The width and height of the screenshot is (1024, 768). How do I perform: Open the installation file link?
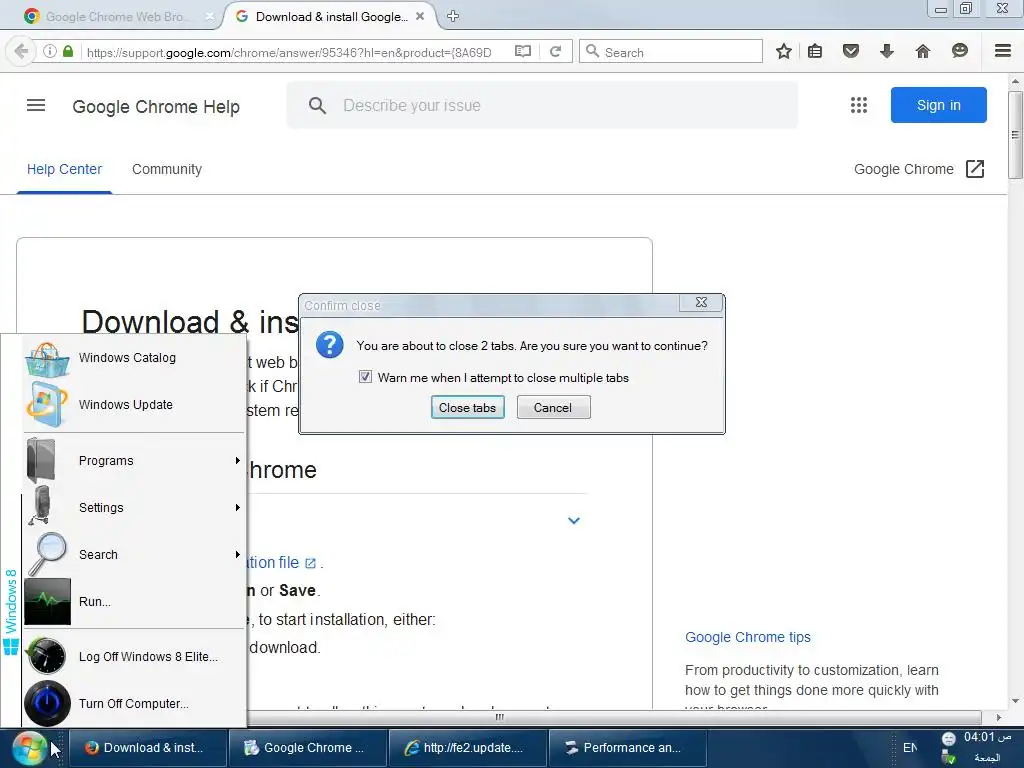(281, 562)
